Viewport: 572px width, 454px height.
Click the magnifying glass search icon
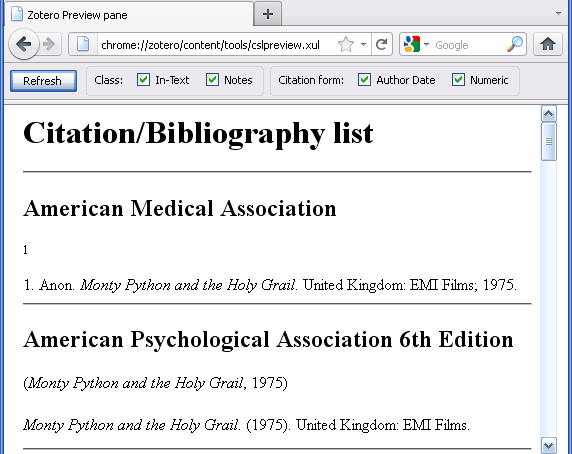point(515,44)
